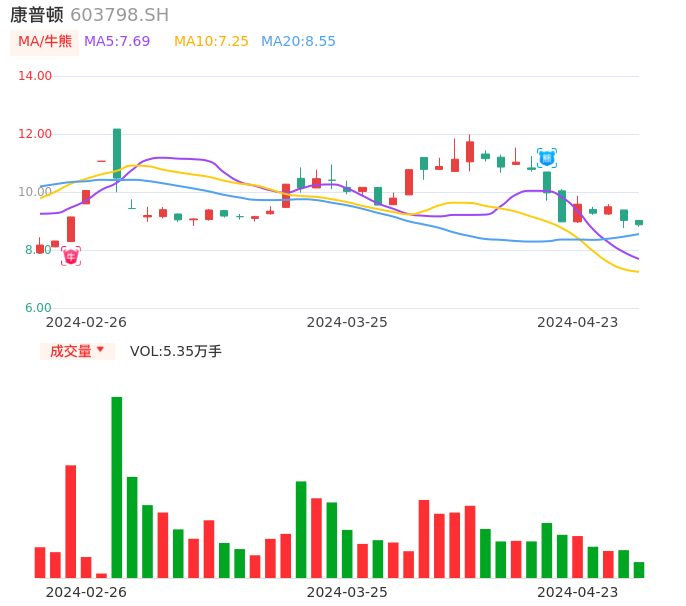Click the 2024-02-26 date on price chart axis
Viewport: 686px width, 606px height.
pos(86,322)
